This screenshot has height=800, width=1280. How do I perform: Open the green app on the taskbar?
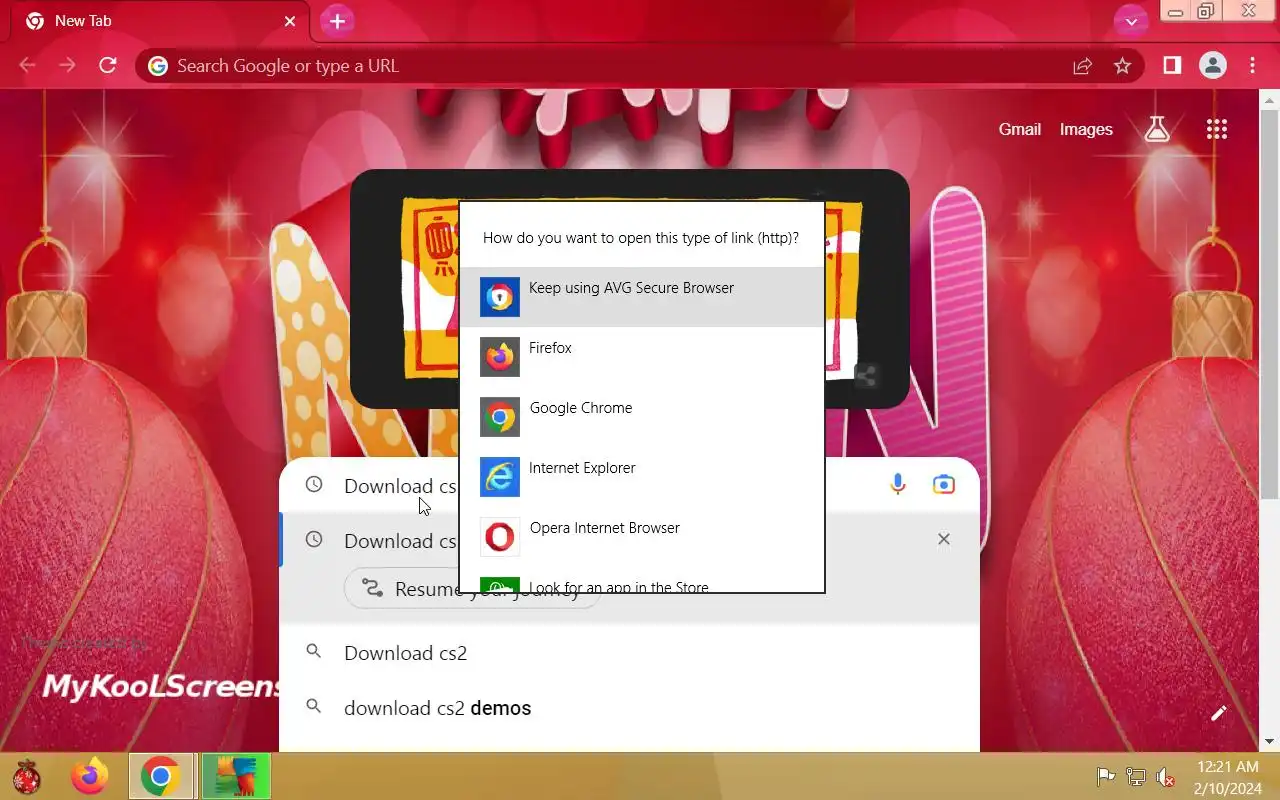236,776
